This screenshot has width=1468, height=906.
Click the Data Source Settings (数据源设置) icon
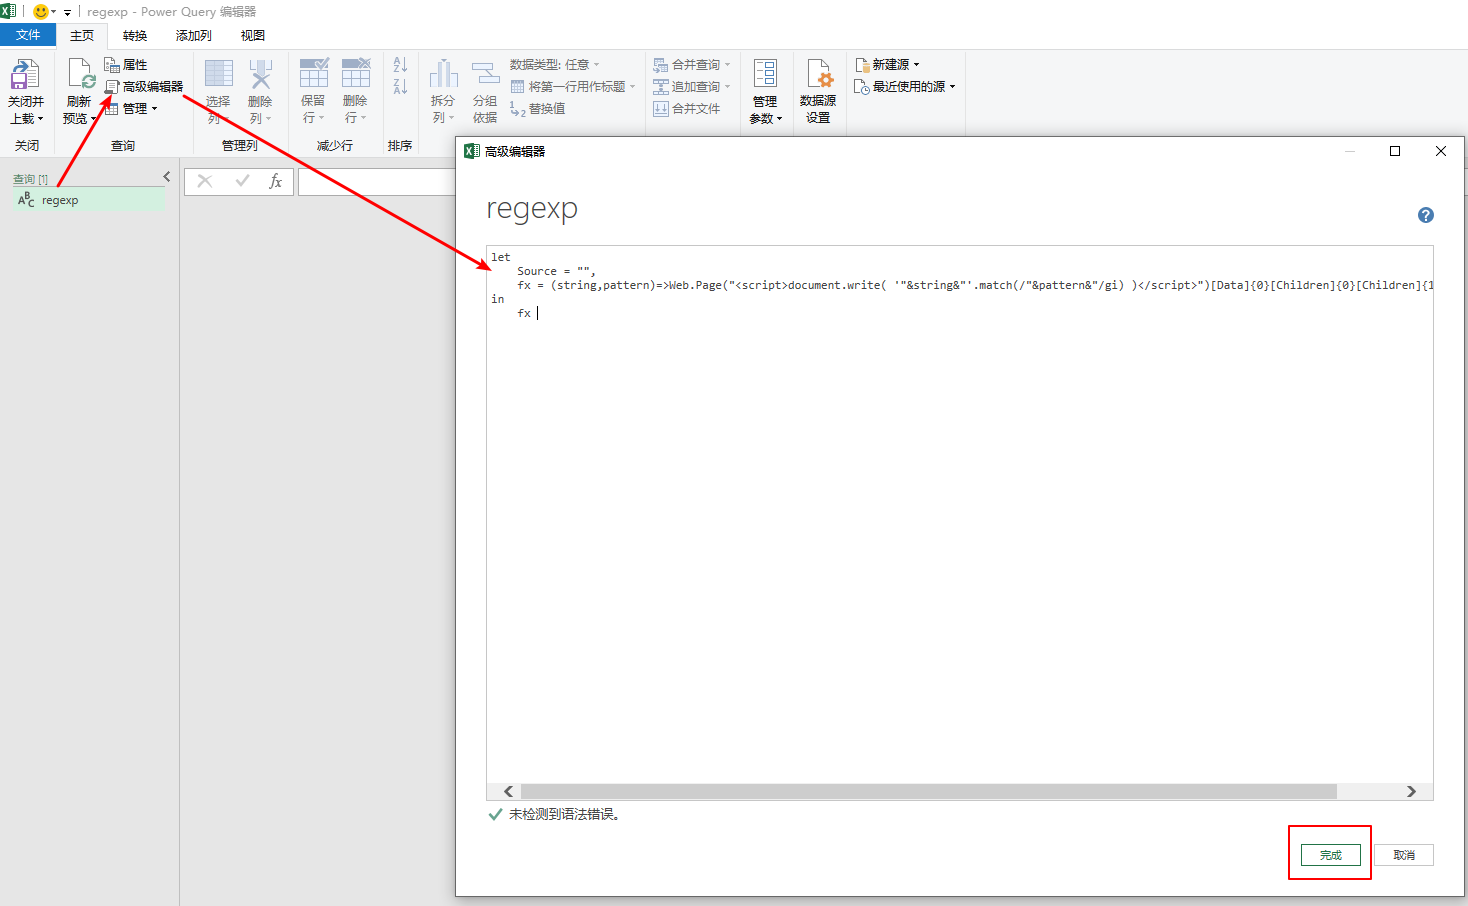(819, 74)
